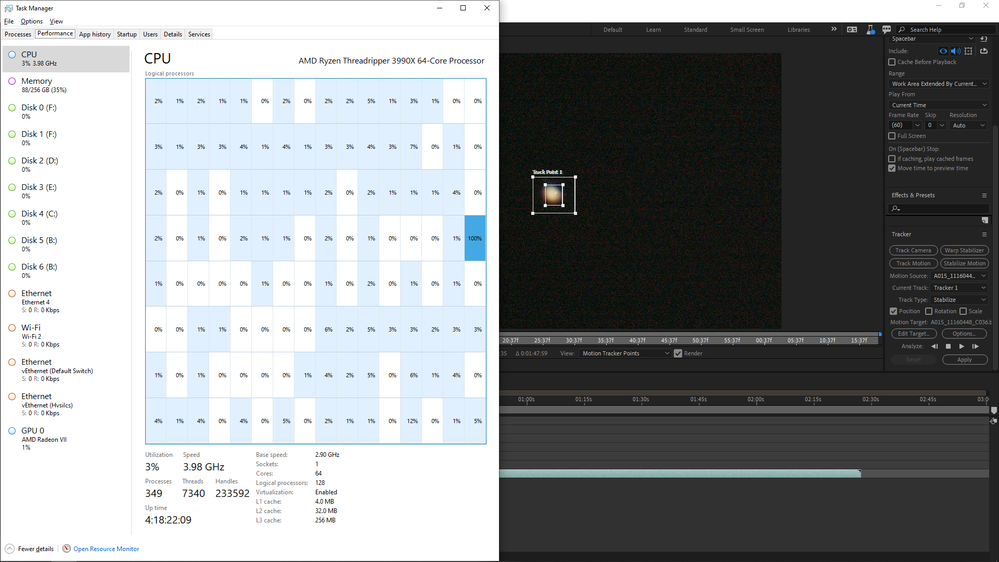Select Wi-Fi in Task Manager sidebar
The image size is (999, 562).
(66, 335)
